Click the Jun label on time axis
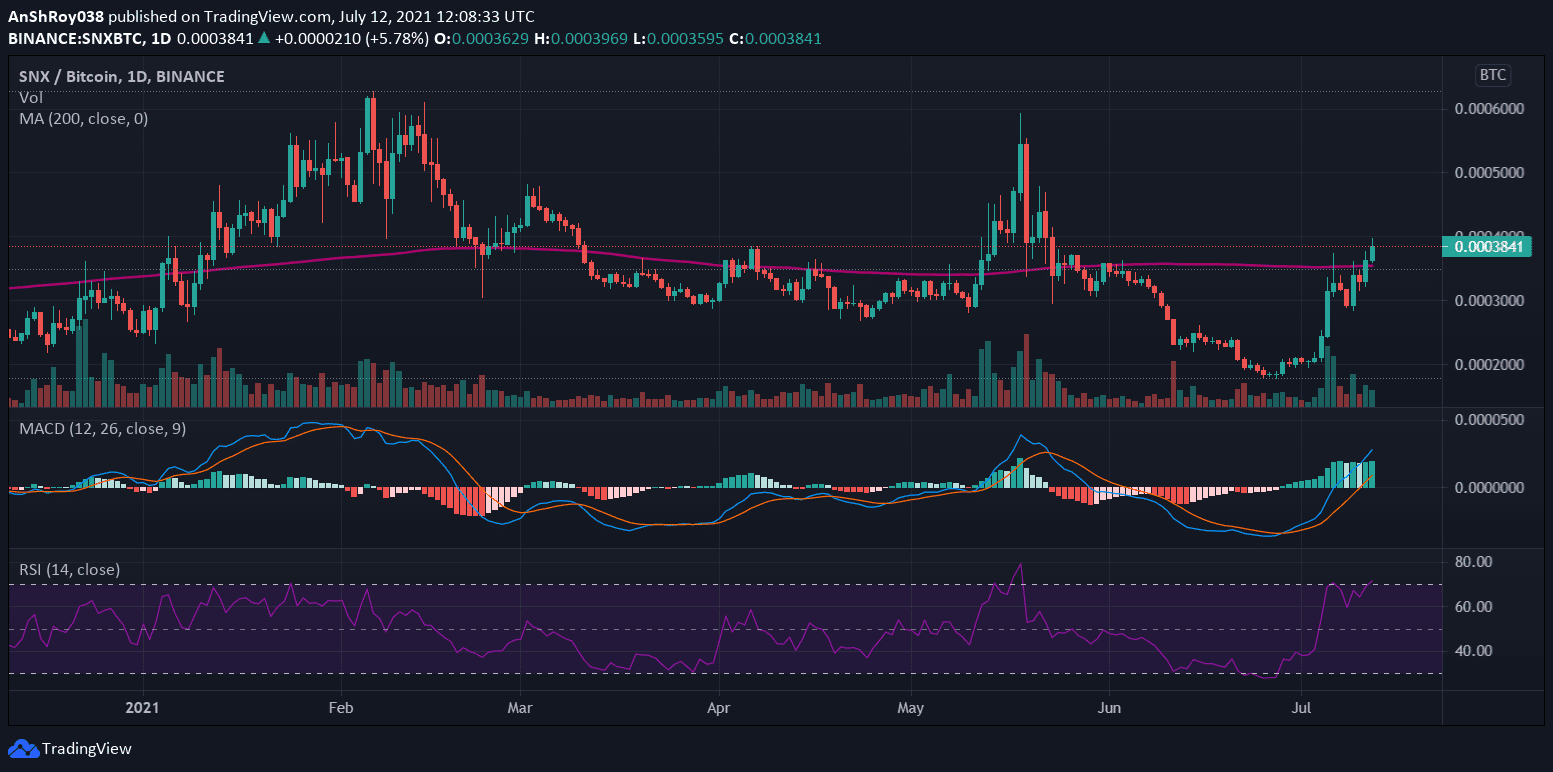Image resolution: width=1553 pixels, height=772 pixels. pos(1108,709)
